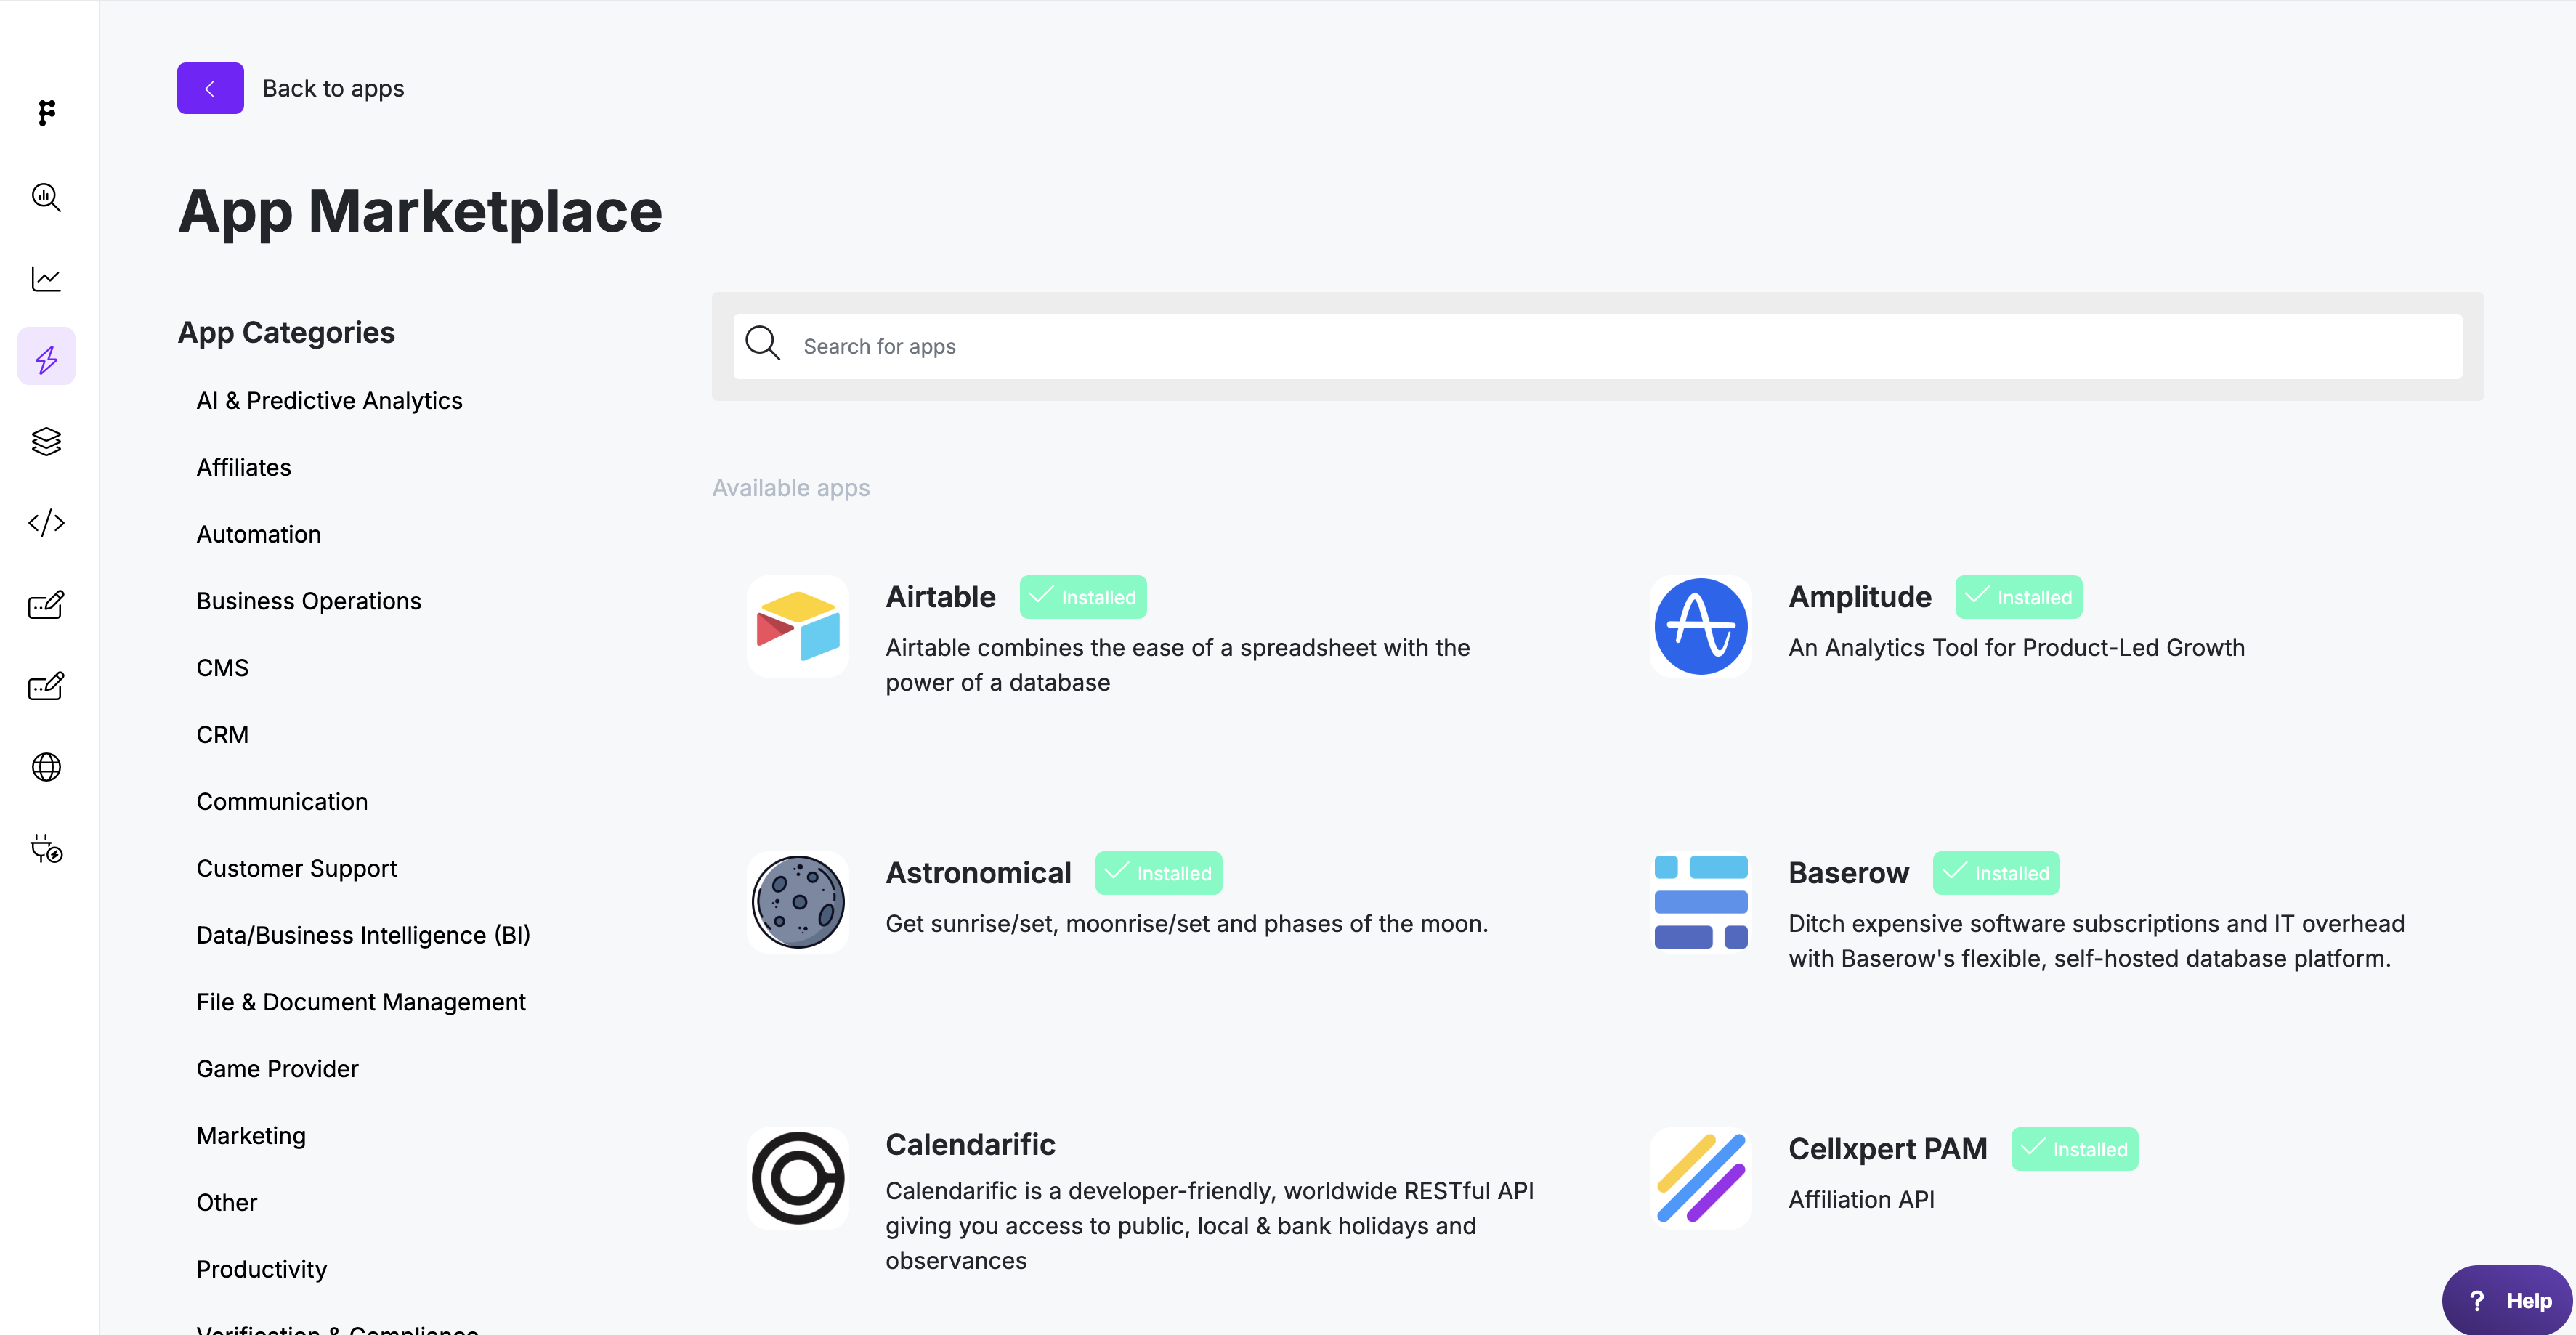2576x1335 pixels.
Task: Open the code brackets sidebar icon
Action: pyautogui.click(x=46, y=523)
